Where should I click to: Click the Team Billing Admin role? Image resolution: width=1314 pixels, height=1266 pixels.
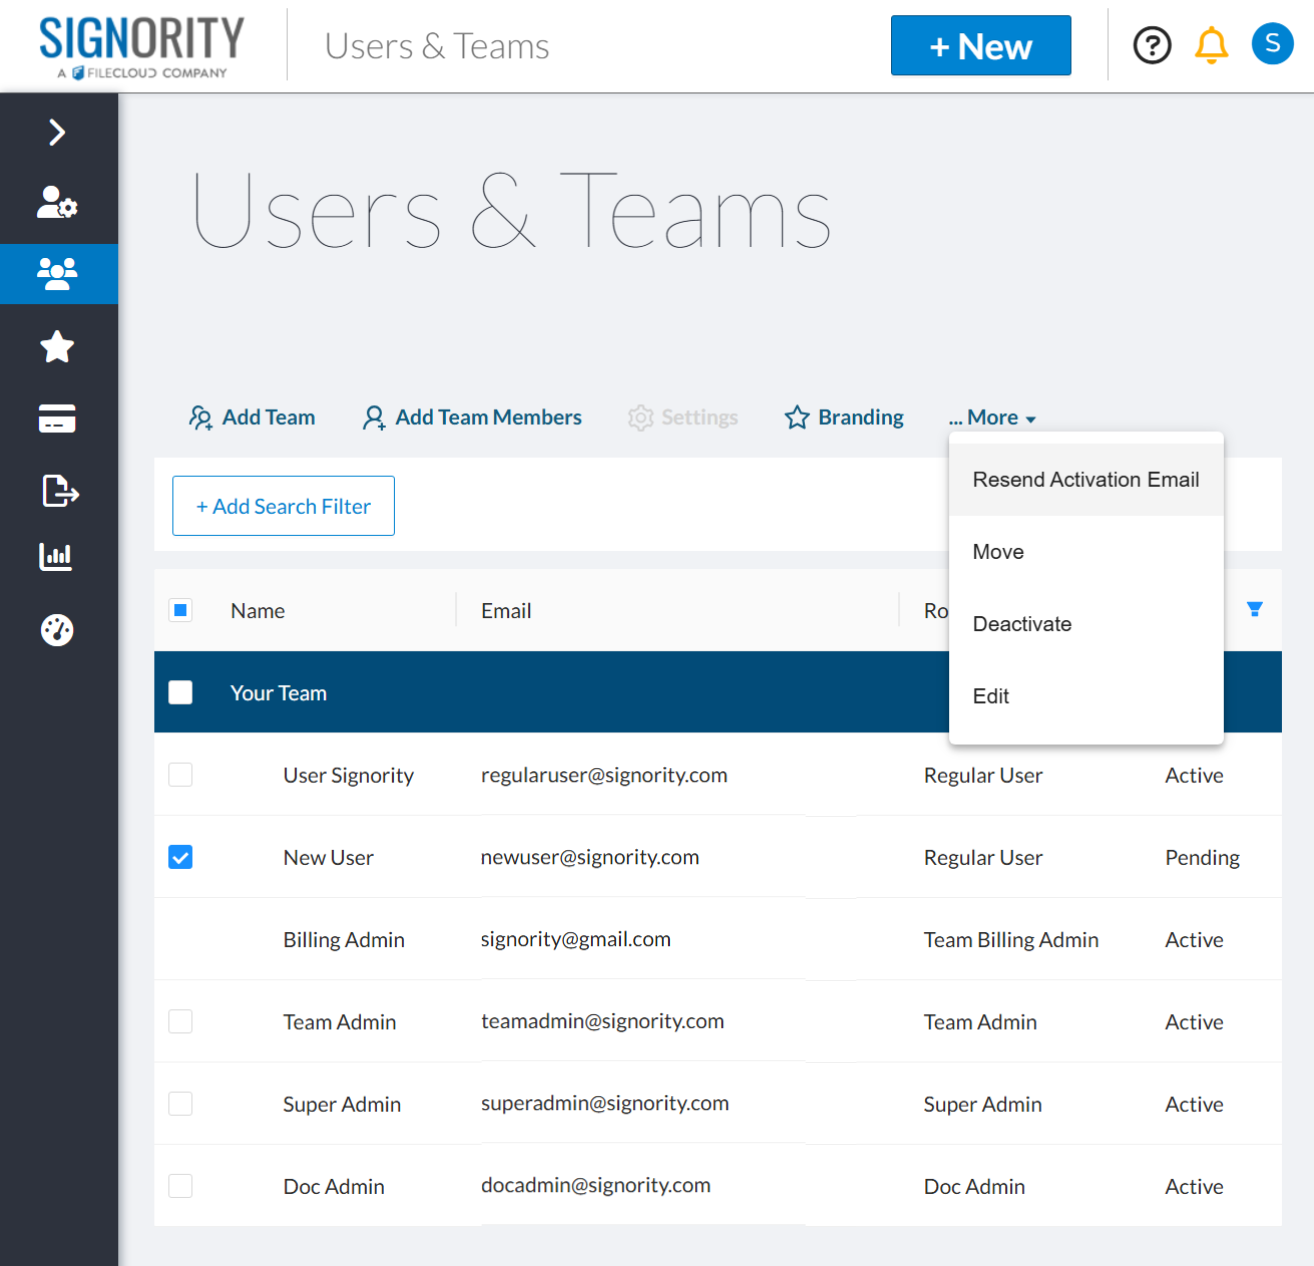tap(1011, 940)
